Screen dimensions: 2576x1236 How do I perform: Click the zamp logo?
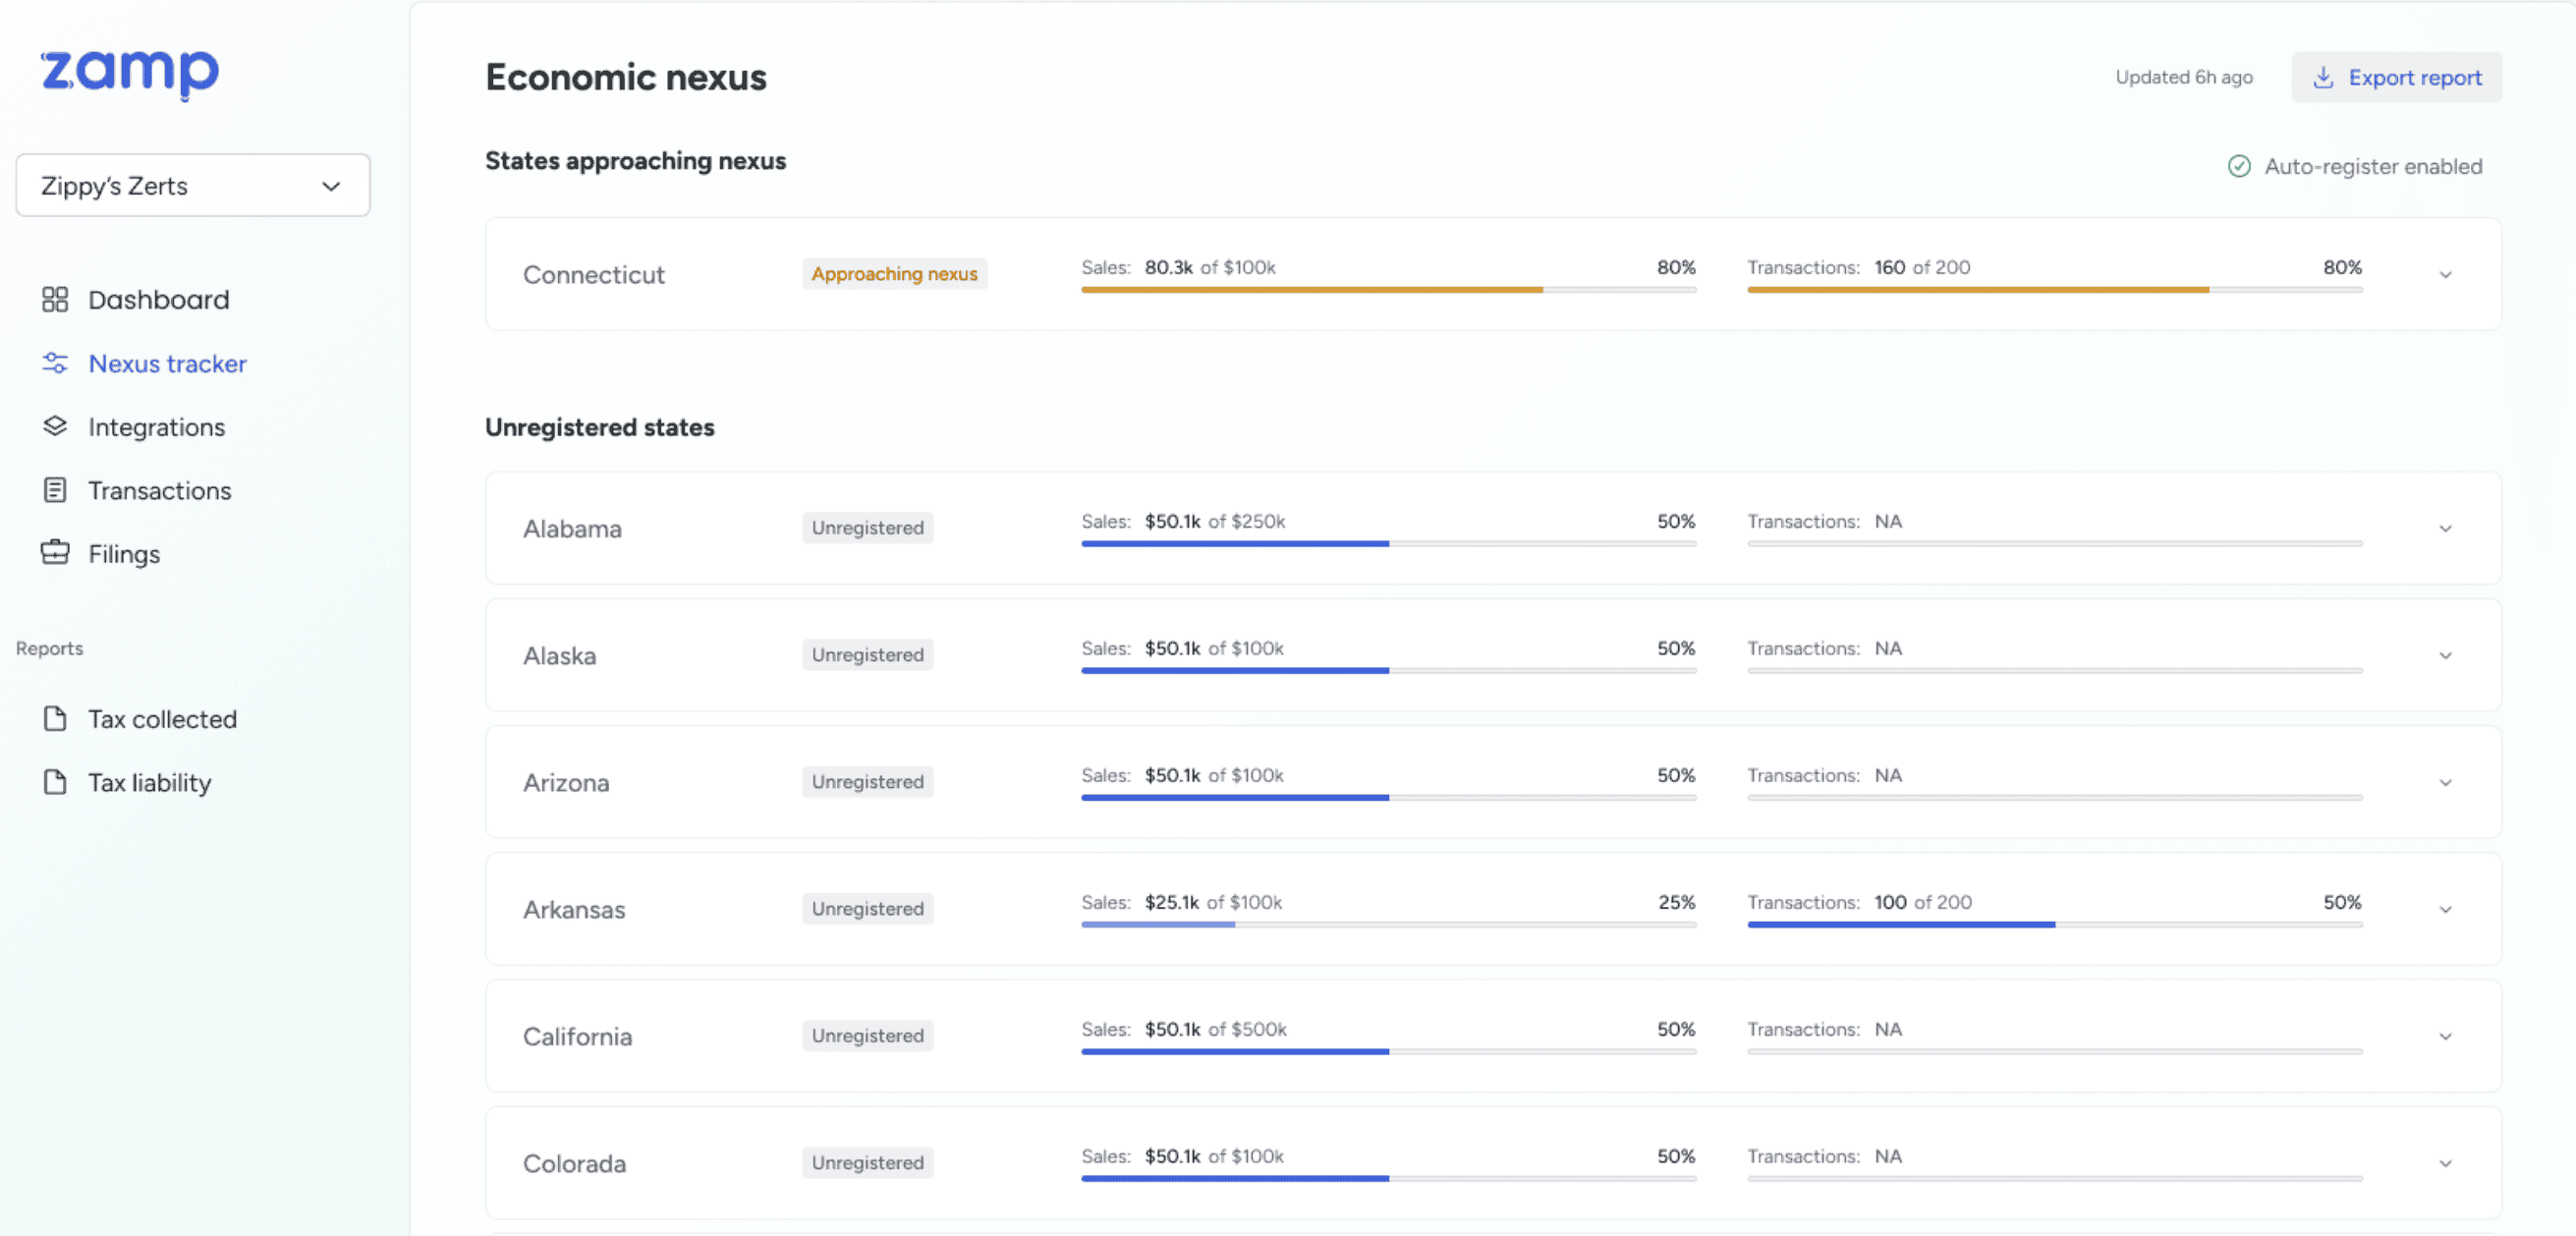[129, 73]
